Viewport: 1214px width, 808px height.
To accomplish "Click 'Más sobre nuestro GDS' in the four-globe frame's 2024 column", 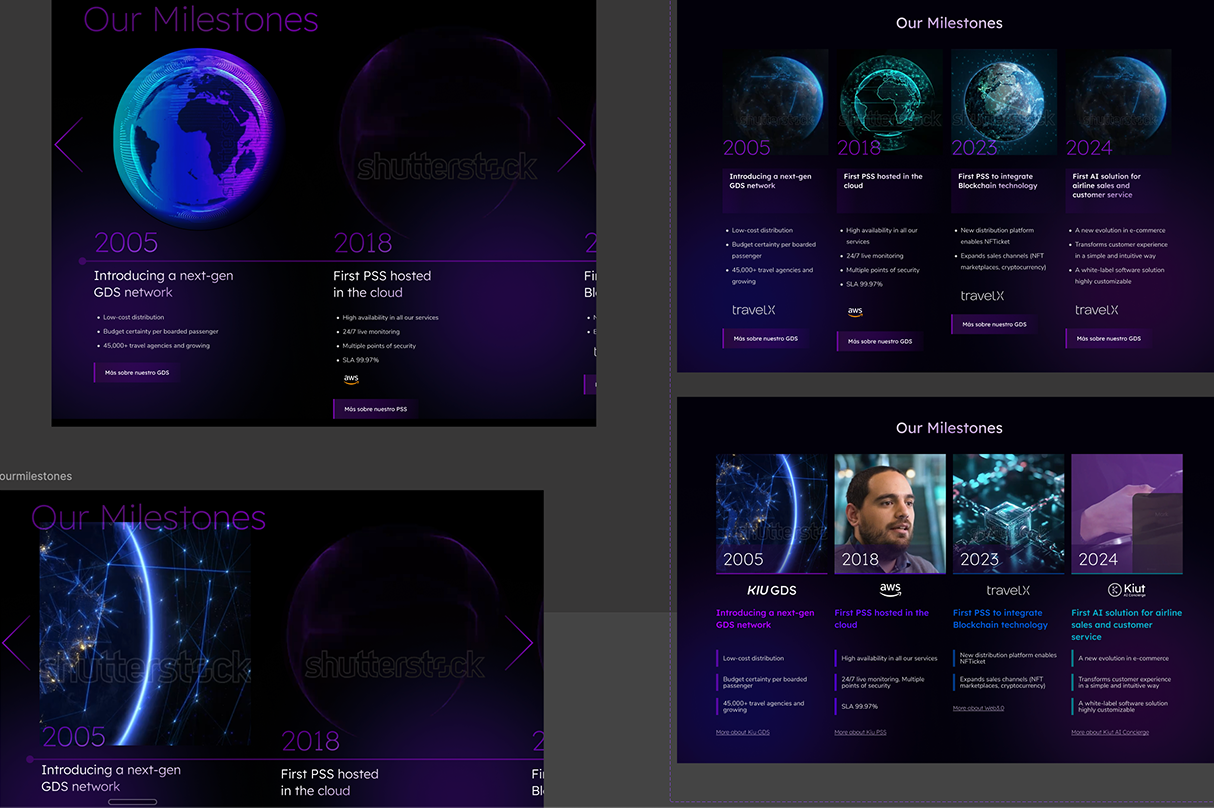I will 1108,338.
